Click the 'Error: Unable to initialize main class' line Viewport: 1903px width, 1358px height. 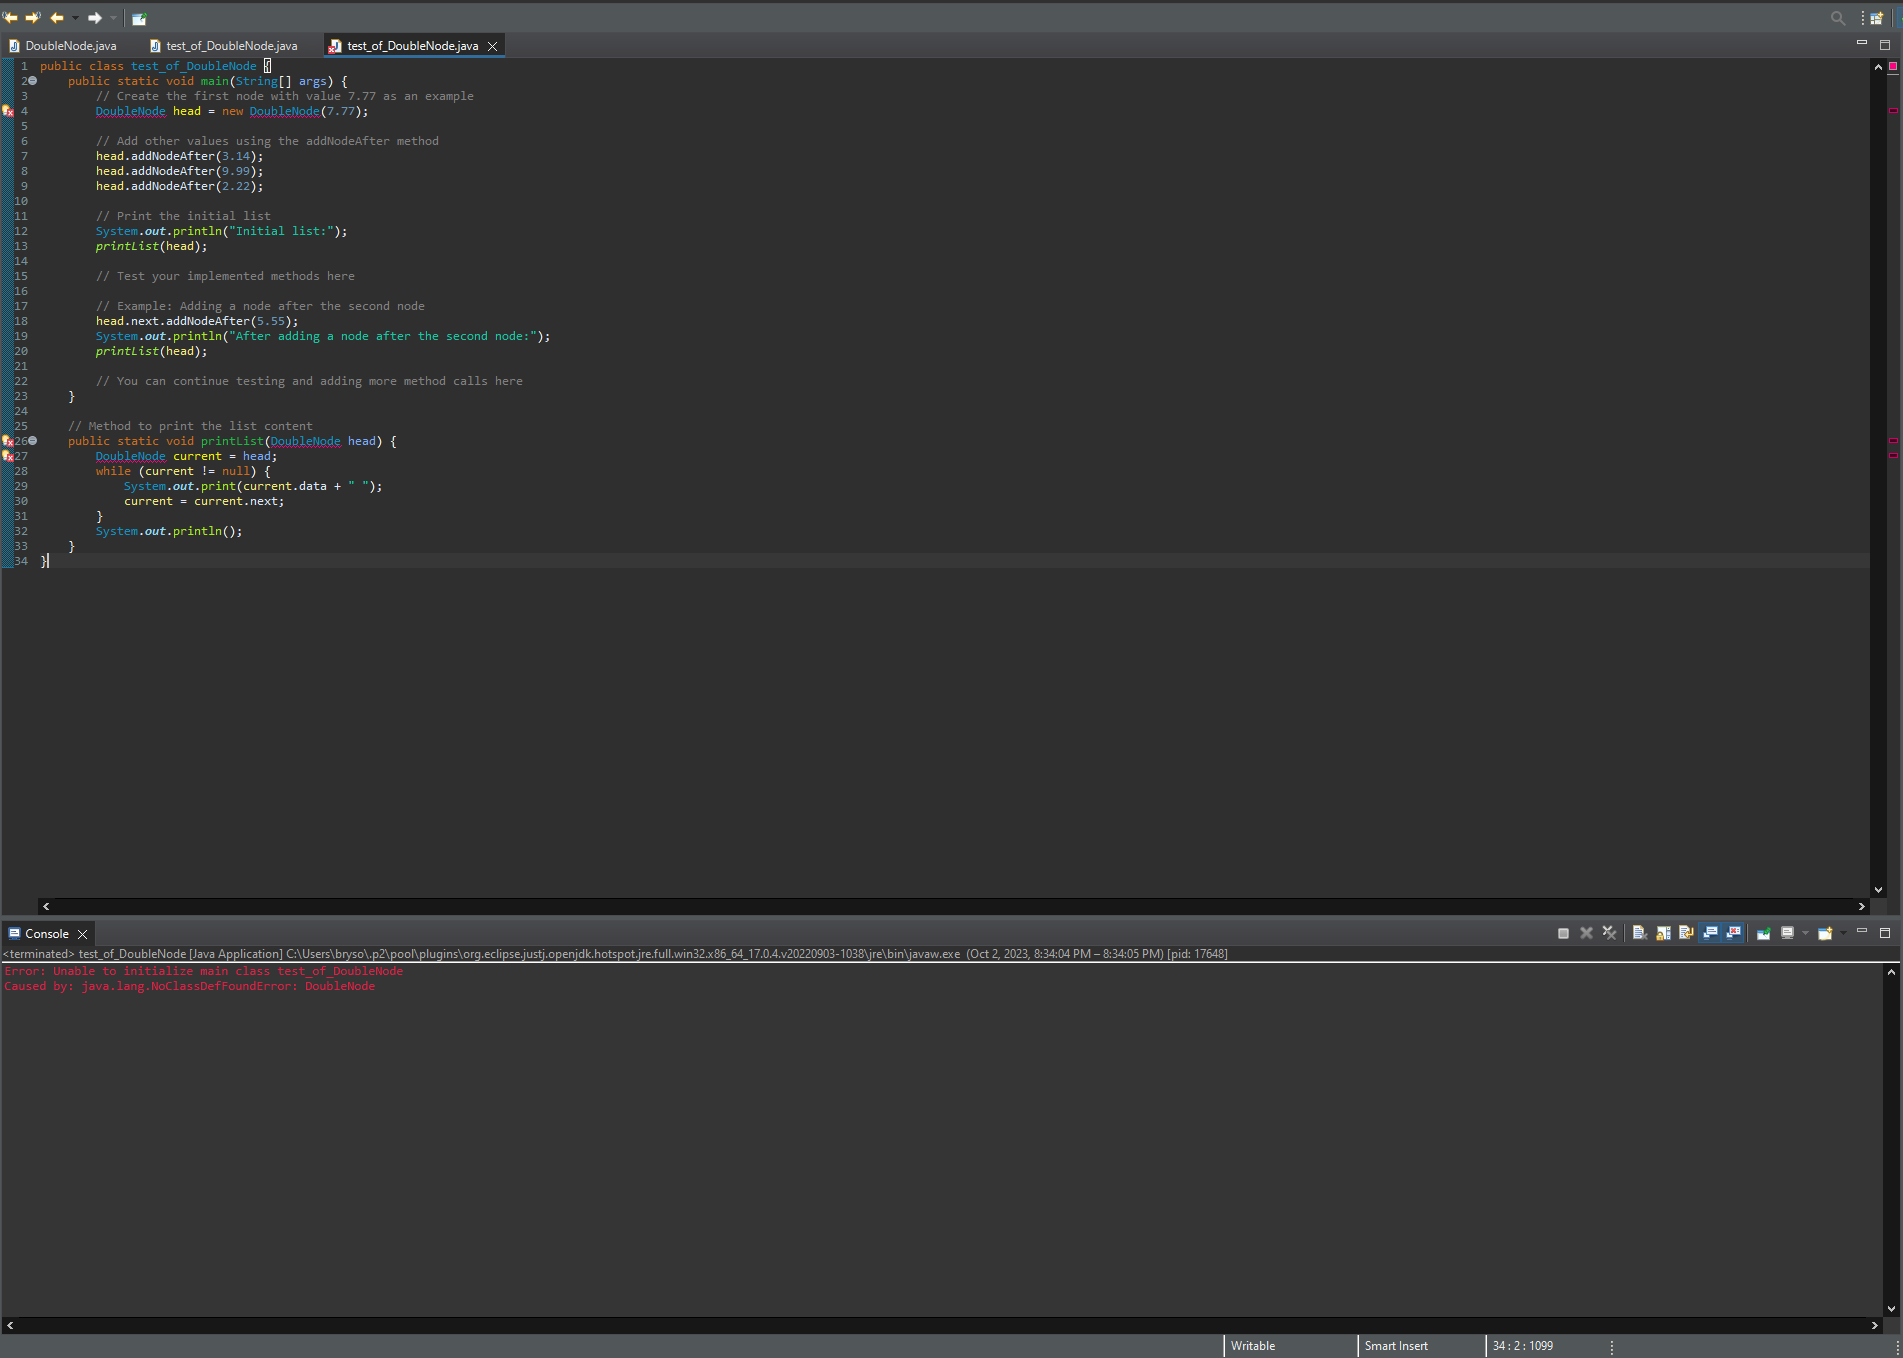(204, 971)
